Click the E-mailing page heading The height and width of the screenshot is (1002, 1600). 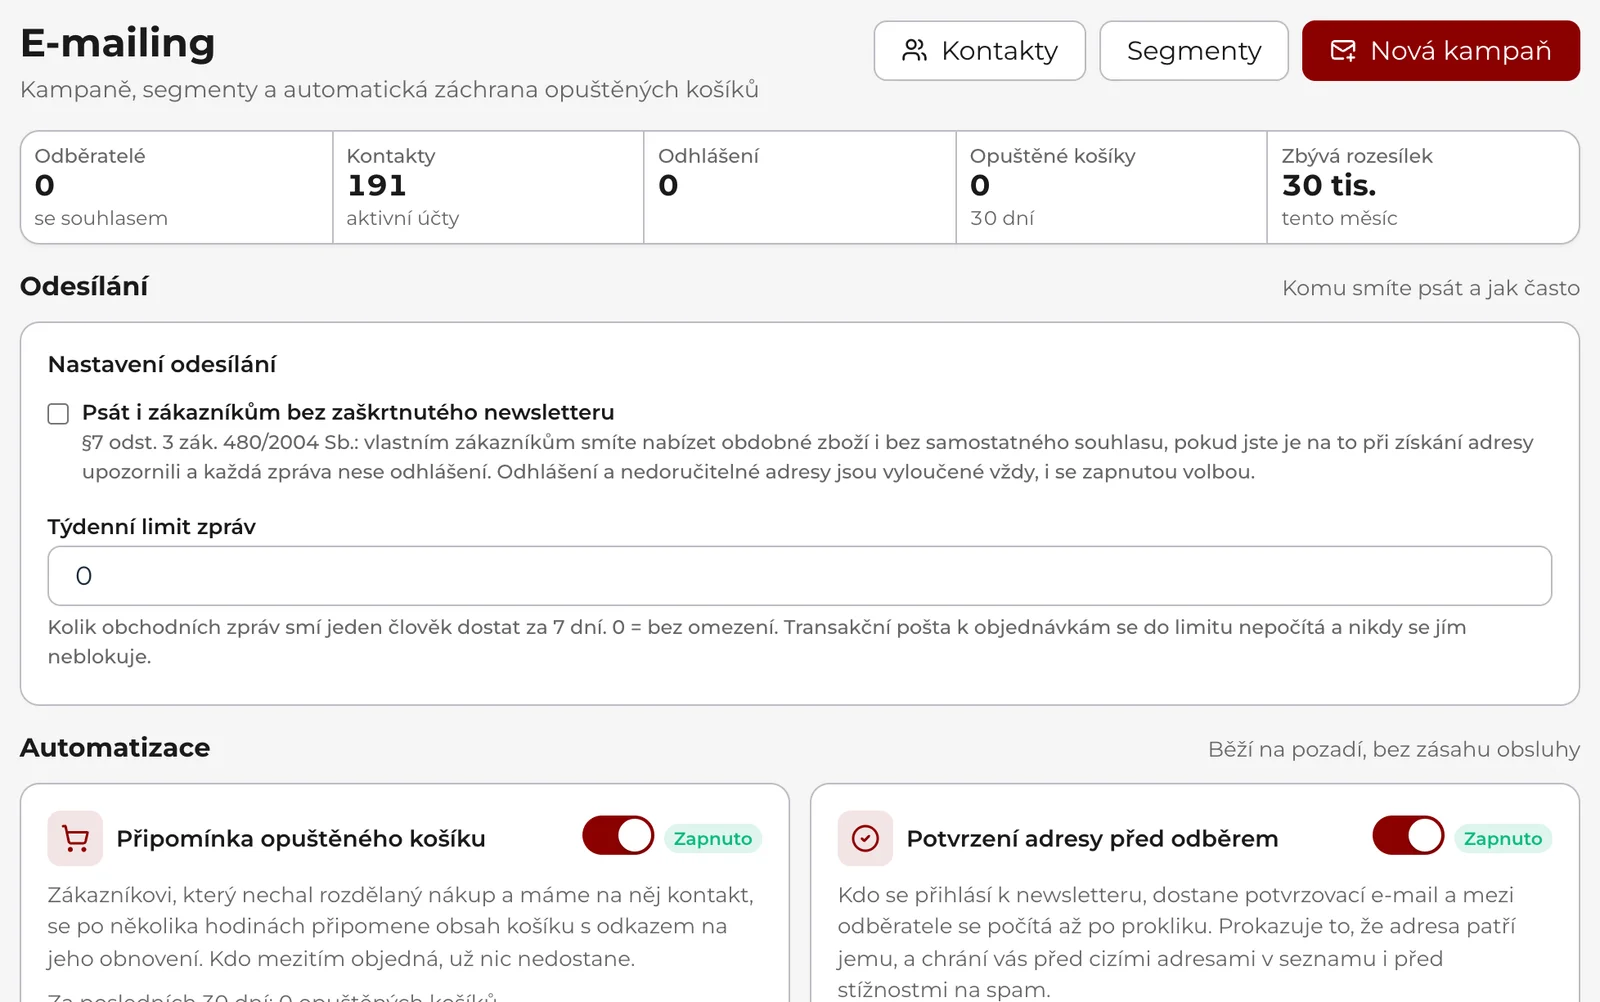118,43
